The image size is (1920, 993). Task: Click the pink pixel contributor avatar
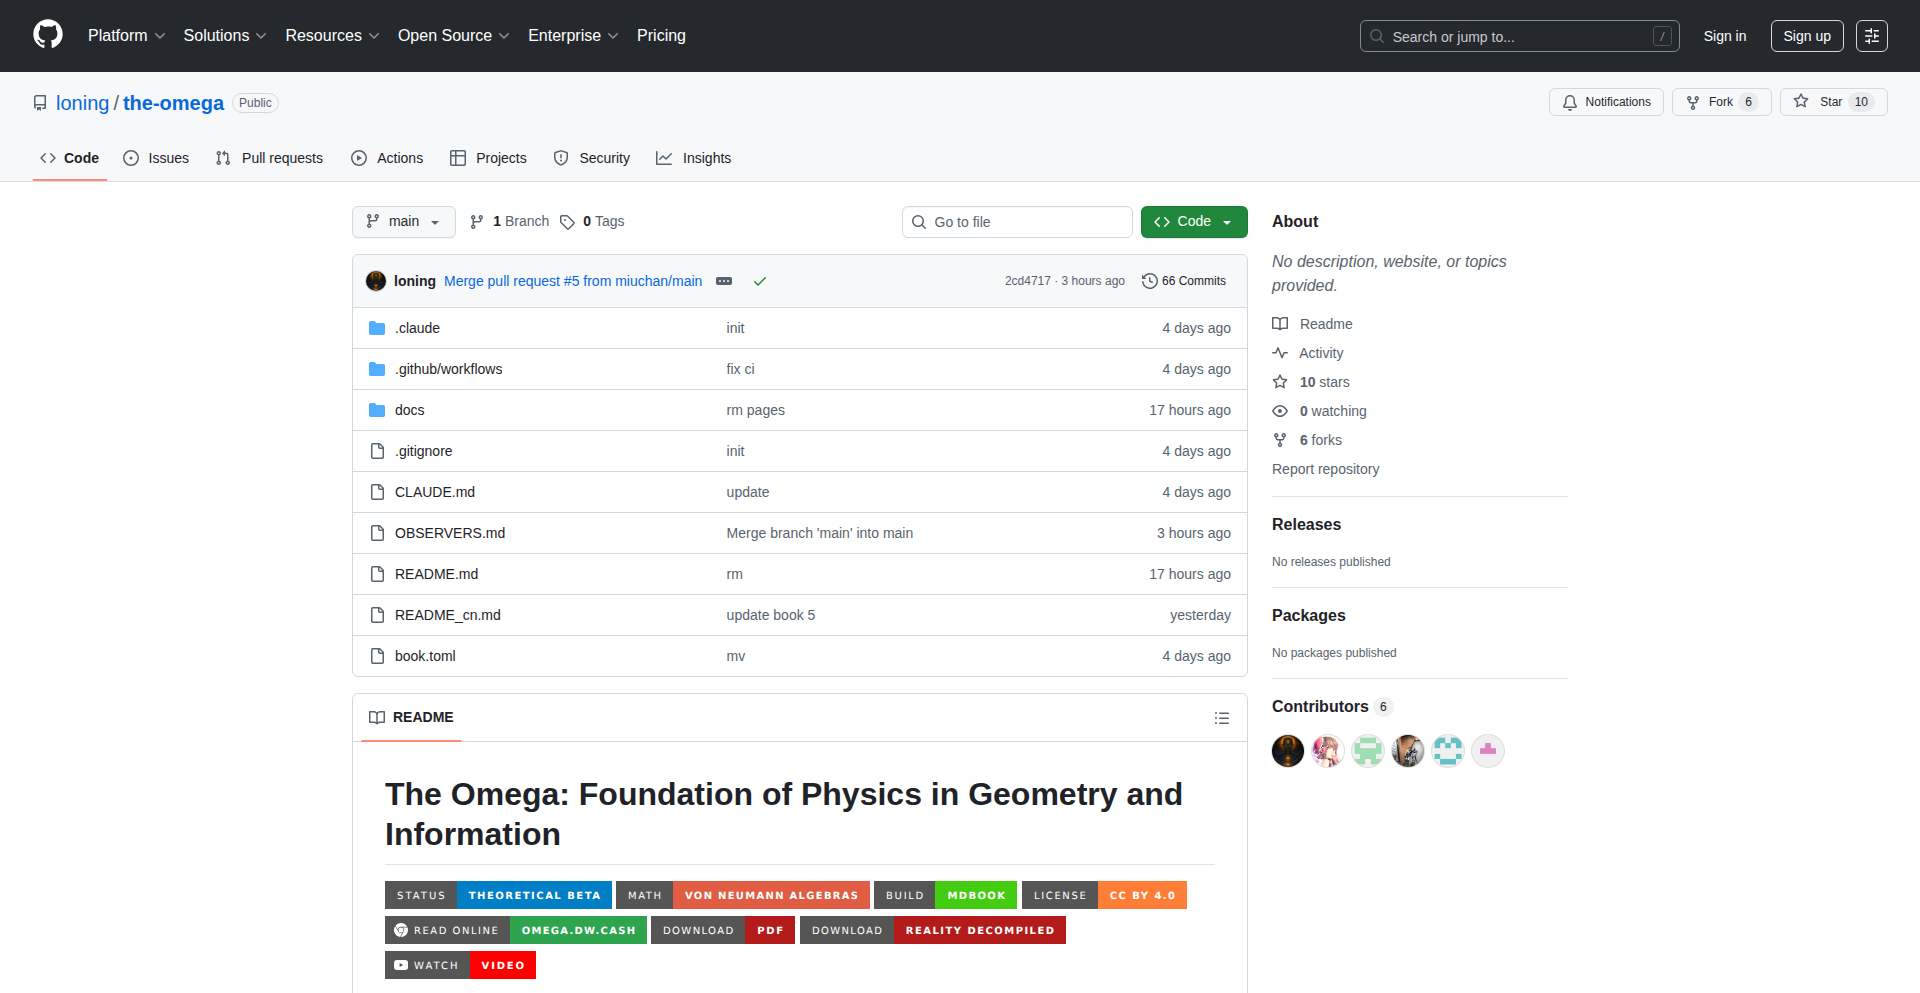click(x=1488, y=751)
